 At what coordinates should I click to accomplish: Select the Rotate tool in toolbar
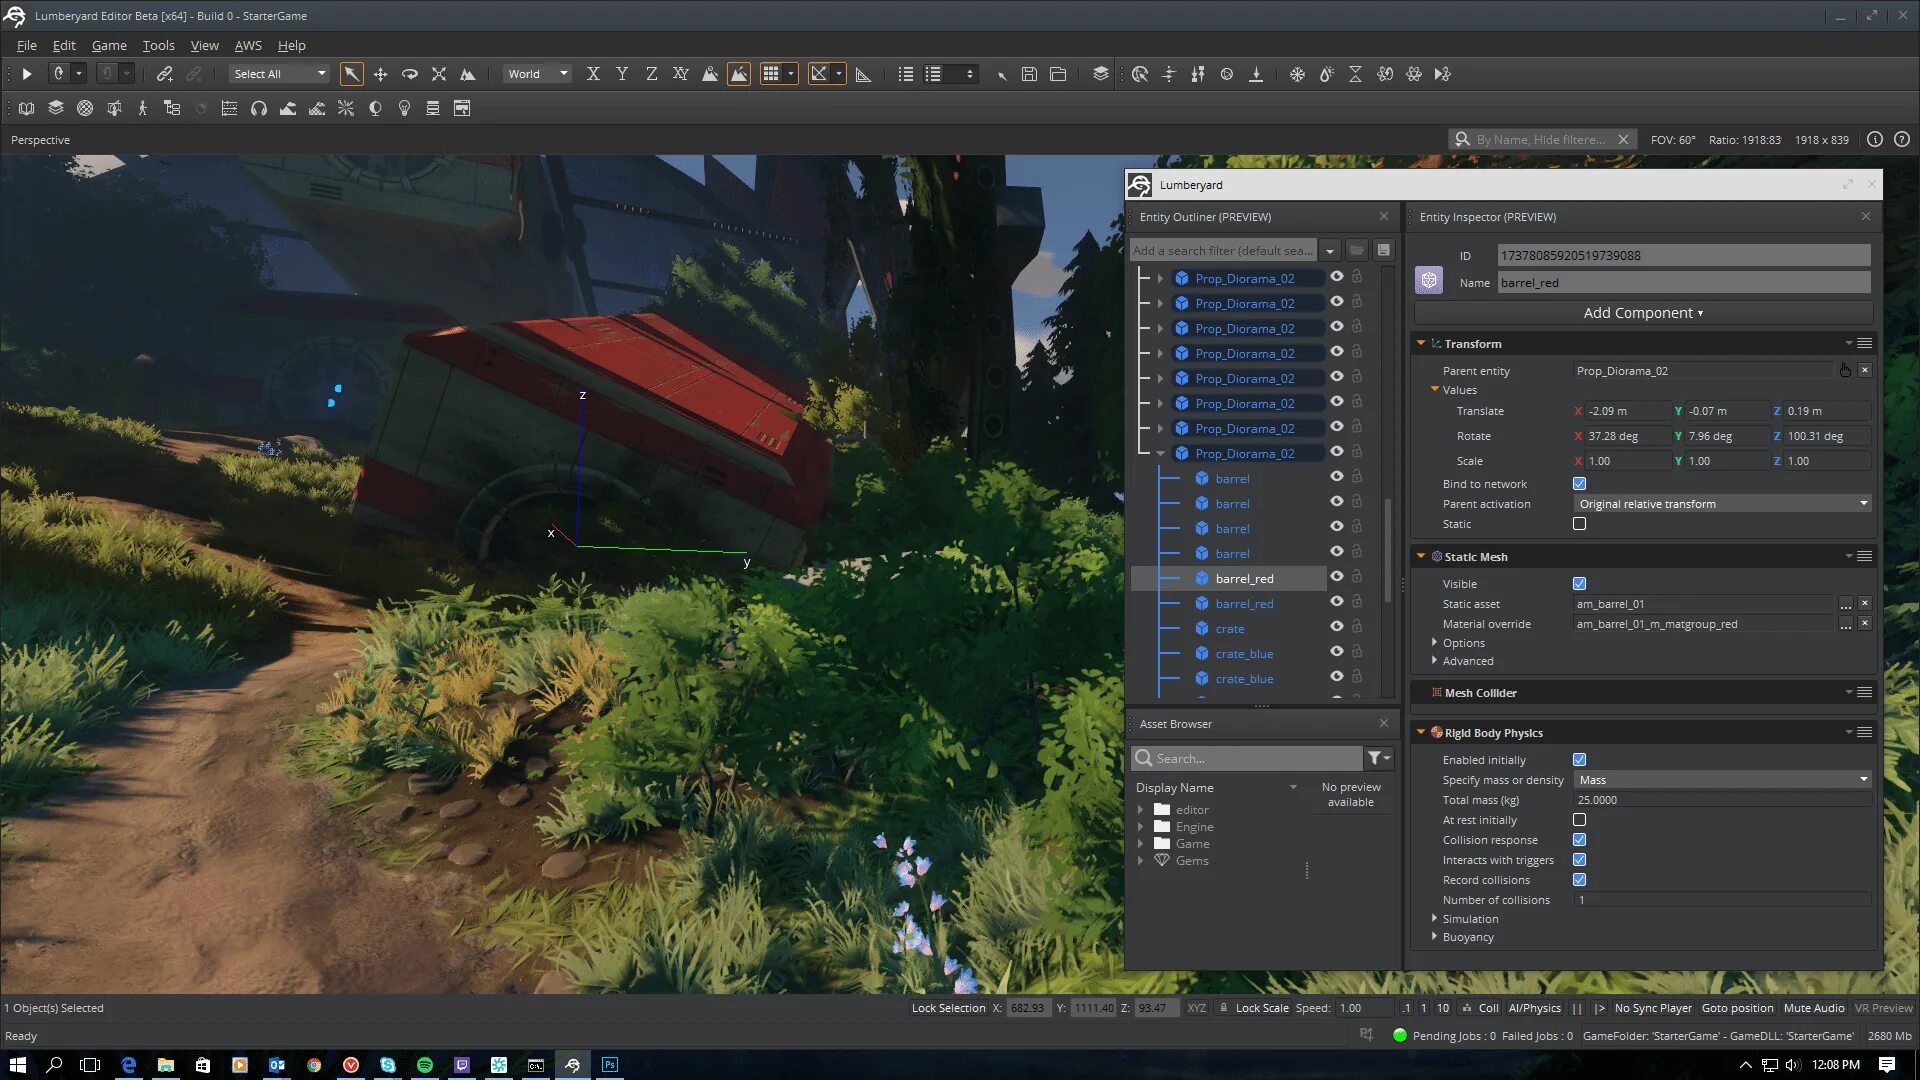[x=409, y=74]
